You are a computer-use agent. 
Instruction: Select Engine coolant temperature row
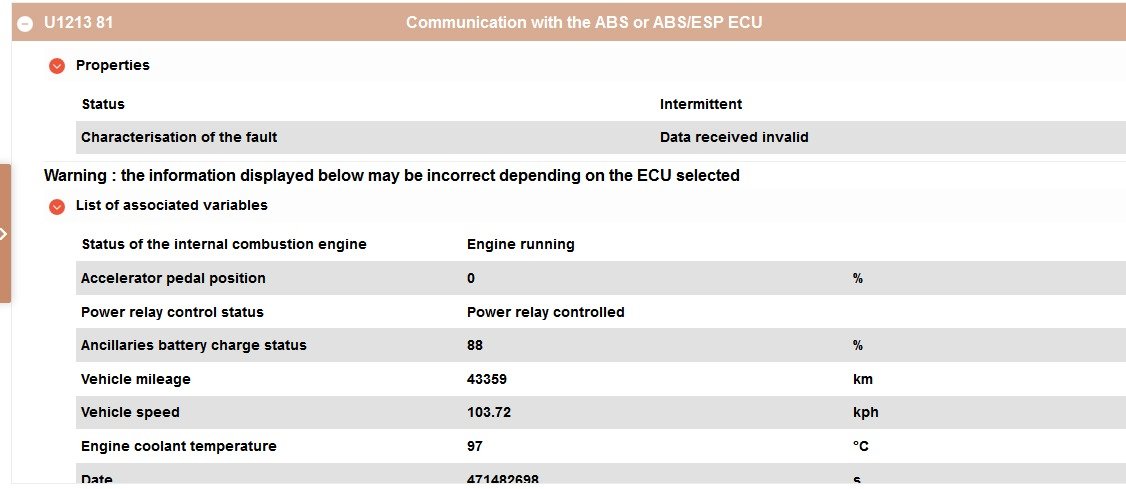pyautogui.click(x=601, y=446)
